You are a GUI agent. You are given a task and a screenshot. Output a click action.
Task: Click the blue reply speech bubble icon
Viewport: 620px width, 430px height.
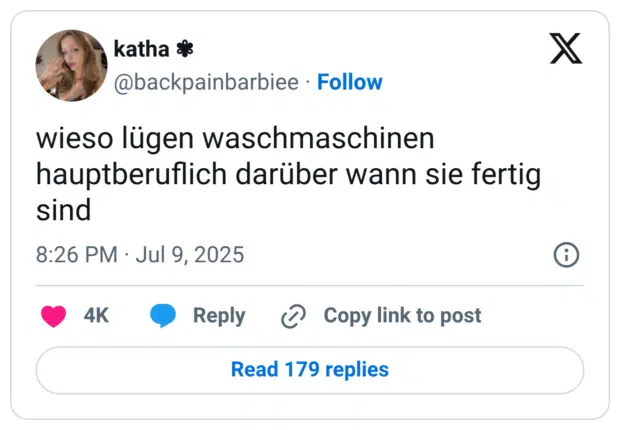163,316
